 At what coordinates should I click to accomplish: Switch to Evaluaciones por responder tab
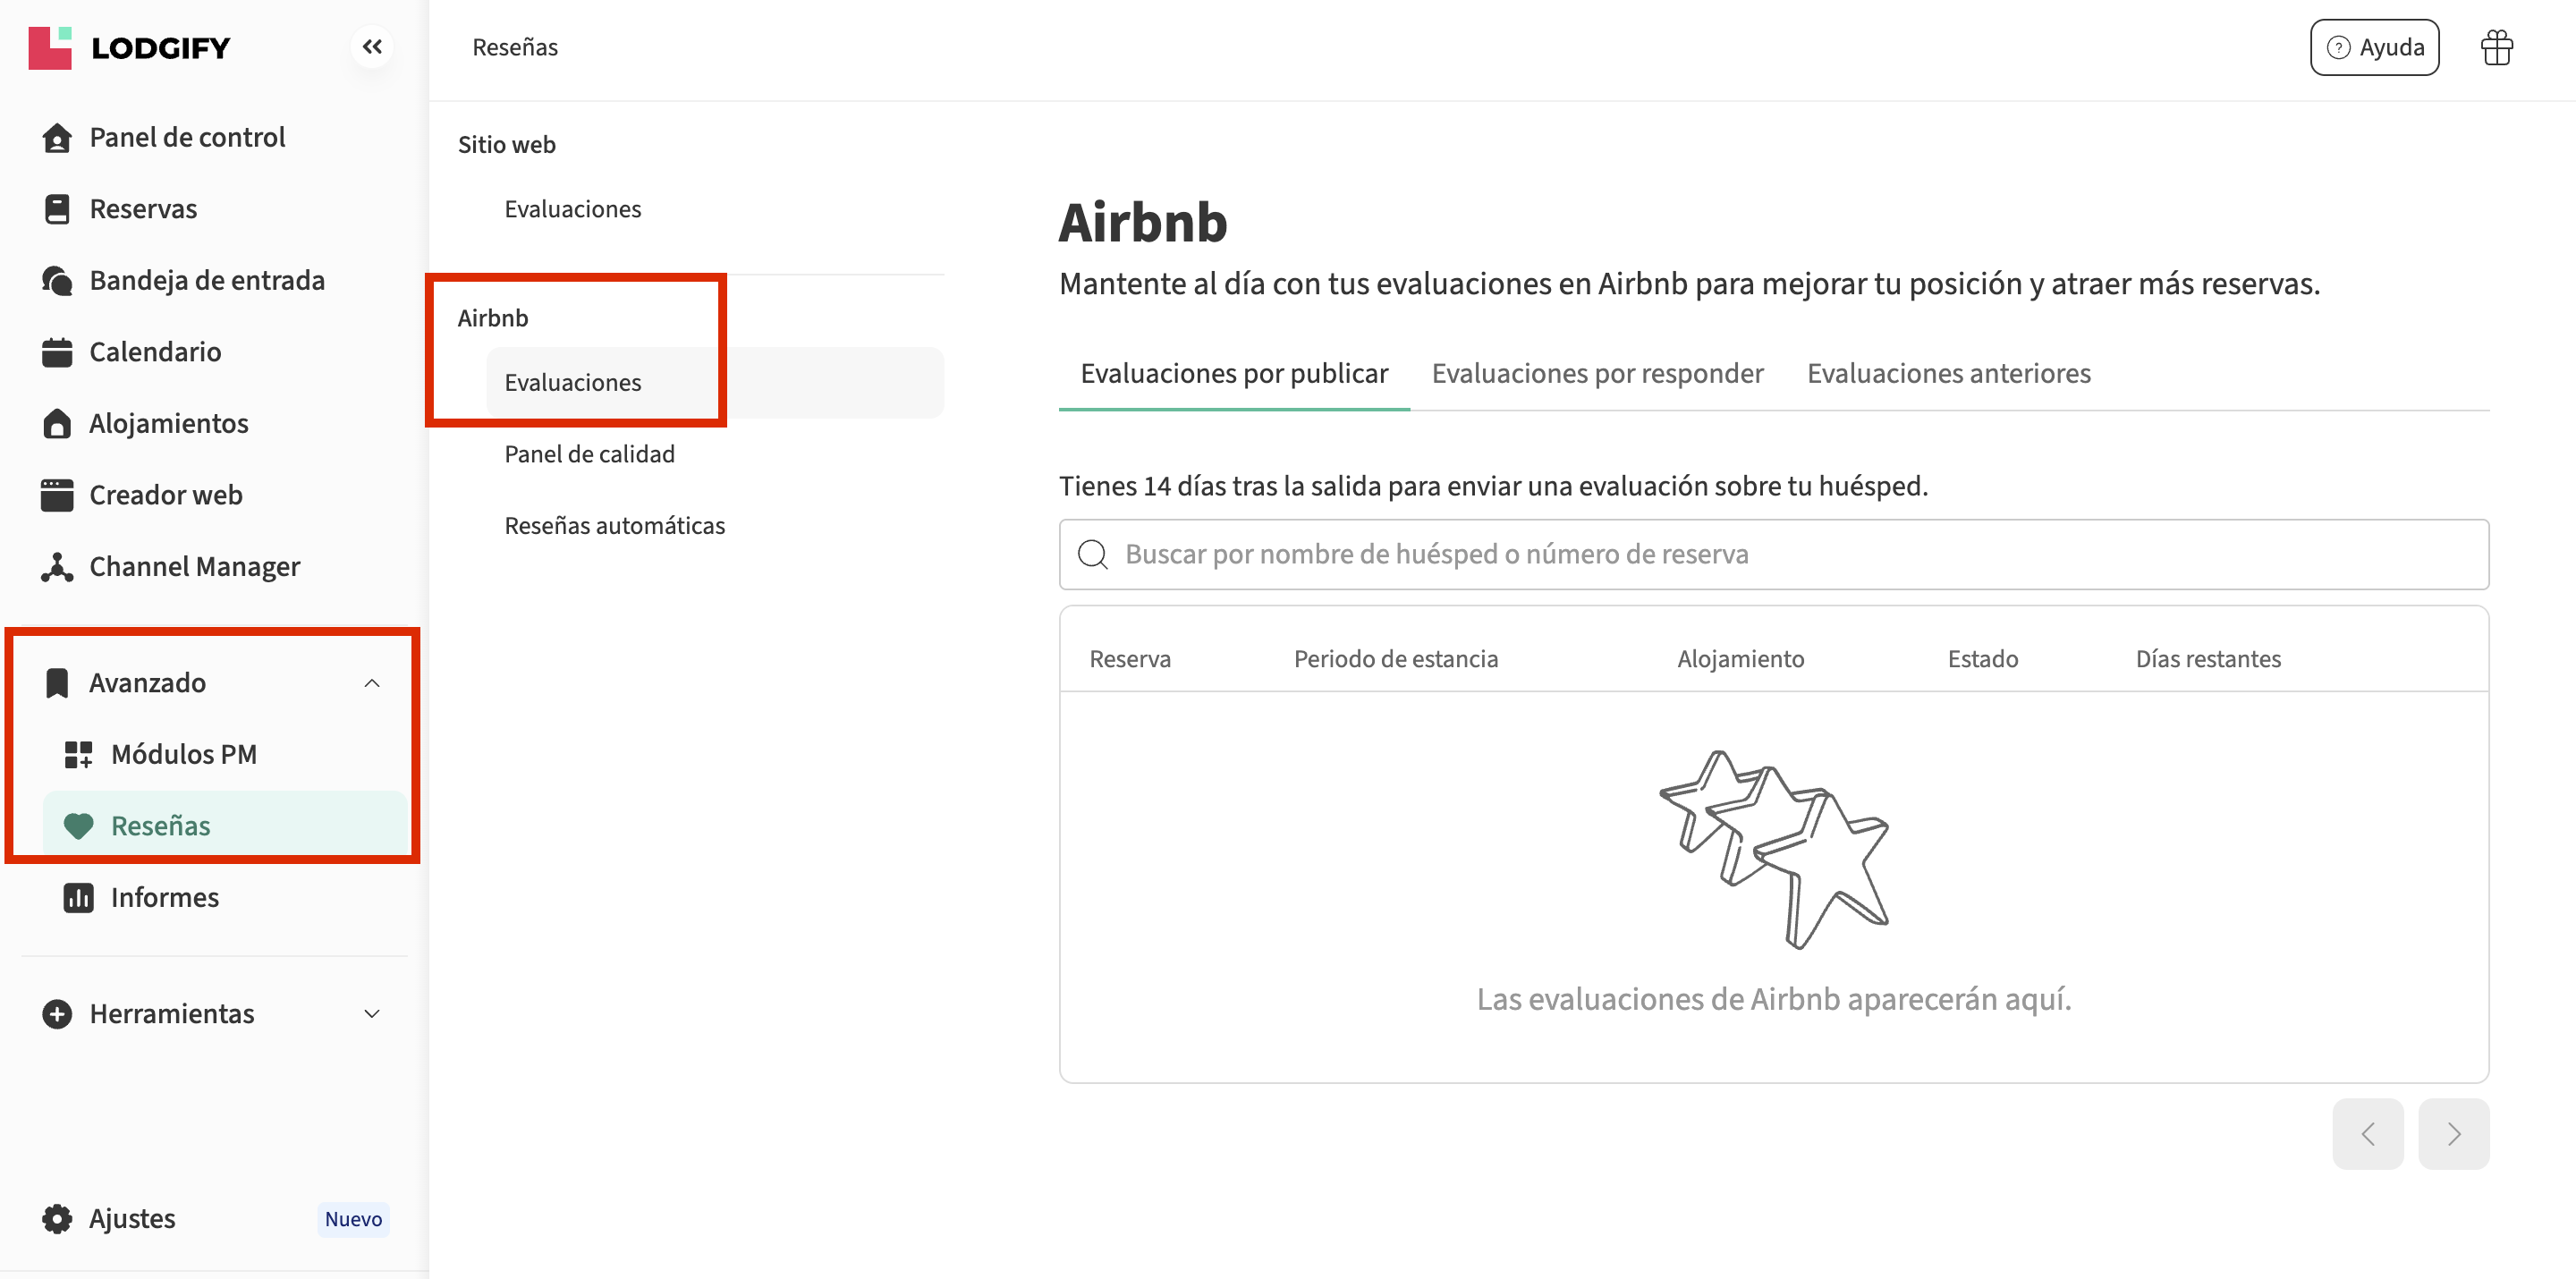1597,373
